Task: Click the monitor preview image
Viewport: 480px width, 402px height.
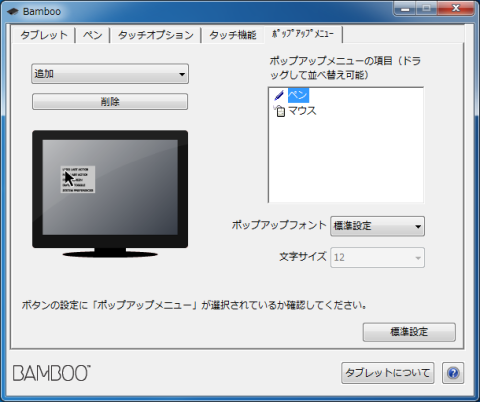Action: pyautogui.click(x=110, y=194)
